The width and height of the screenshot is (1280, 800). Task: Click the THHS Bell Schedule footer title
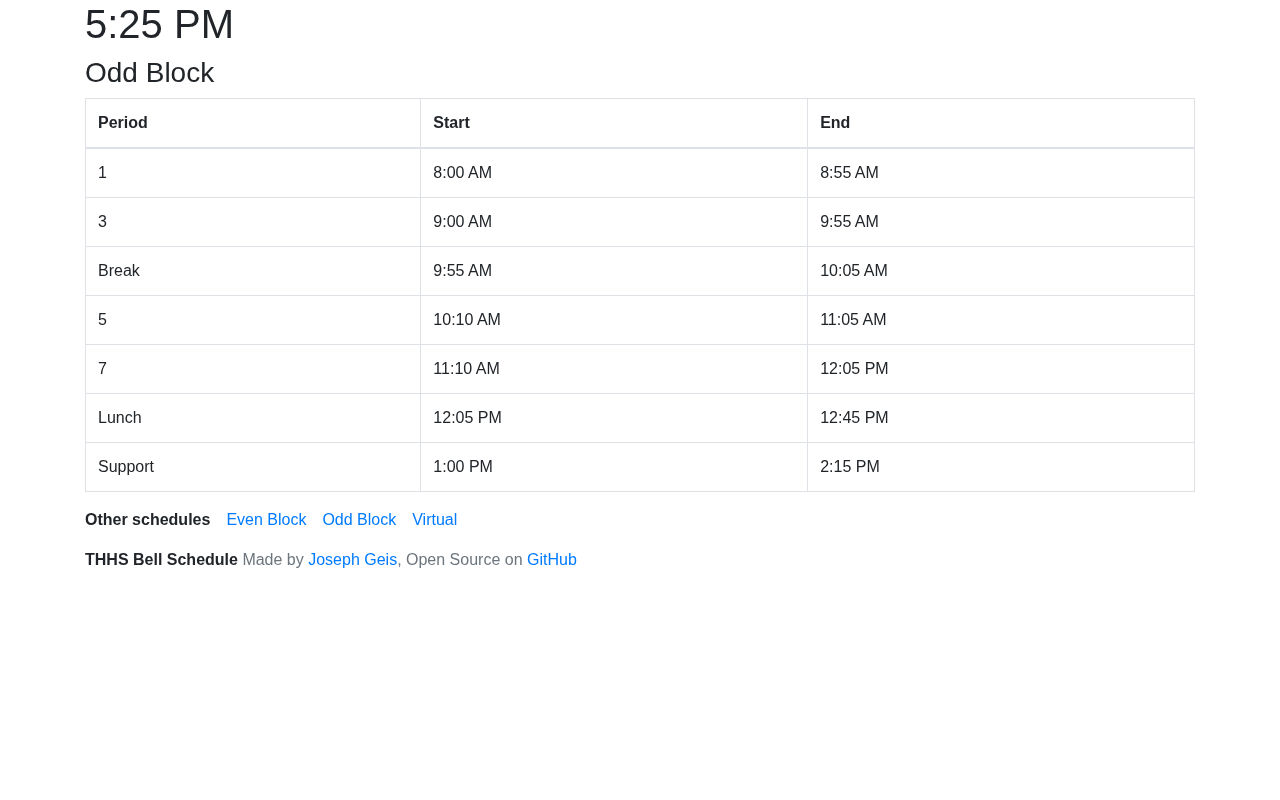(x=161, y=560)
